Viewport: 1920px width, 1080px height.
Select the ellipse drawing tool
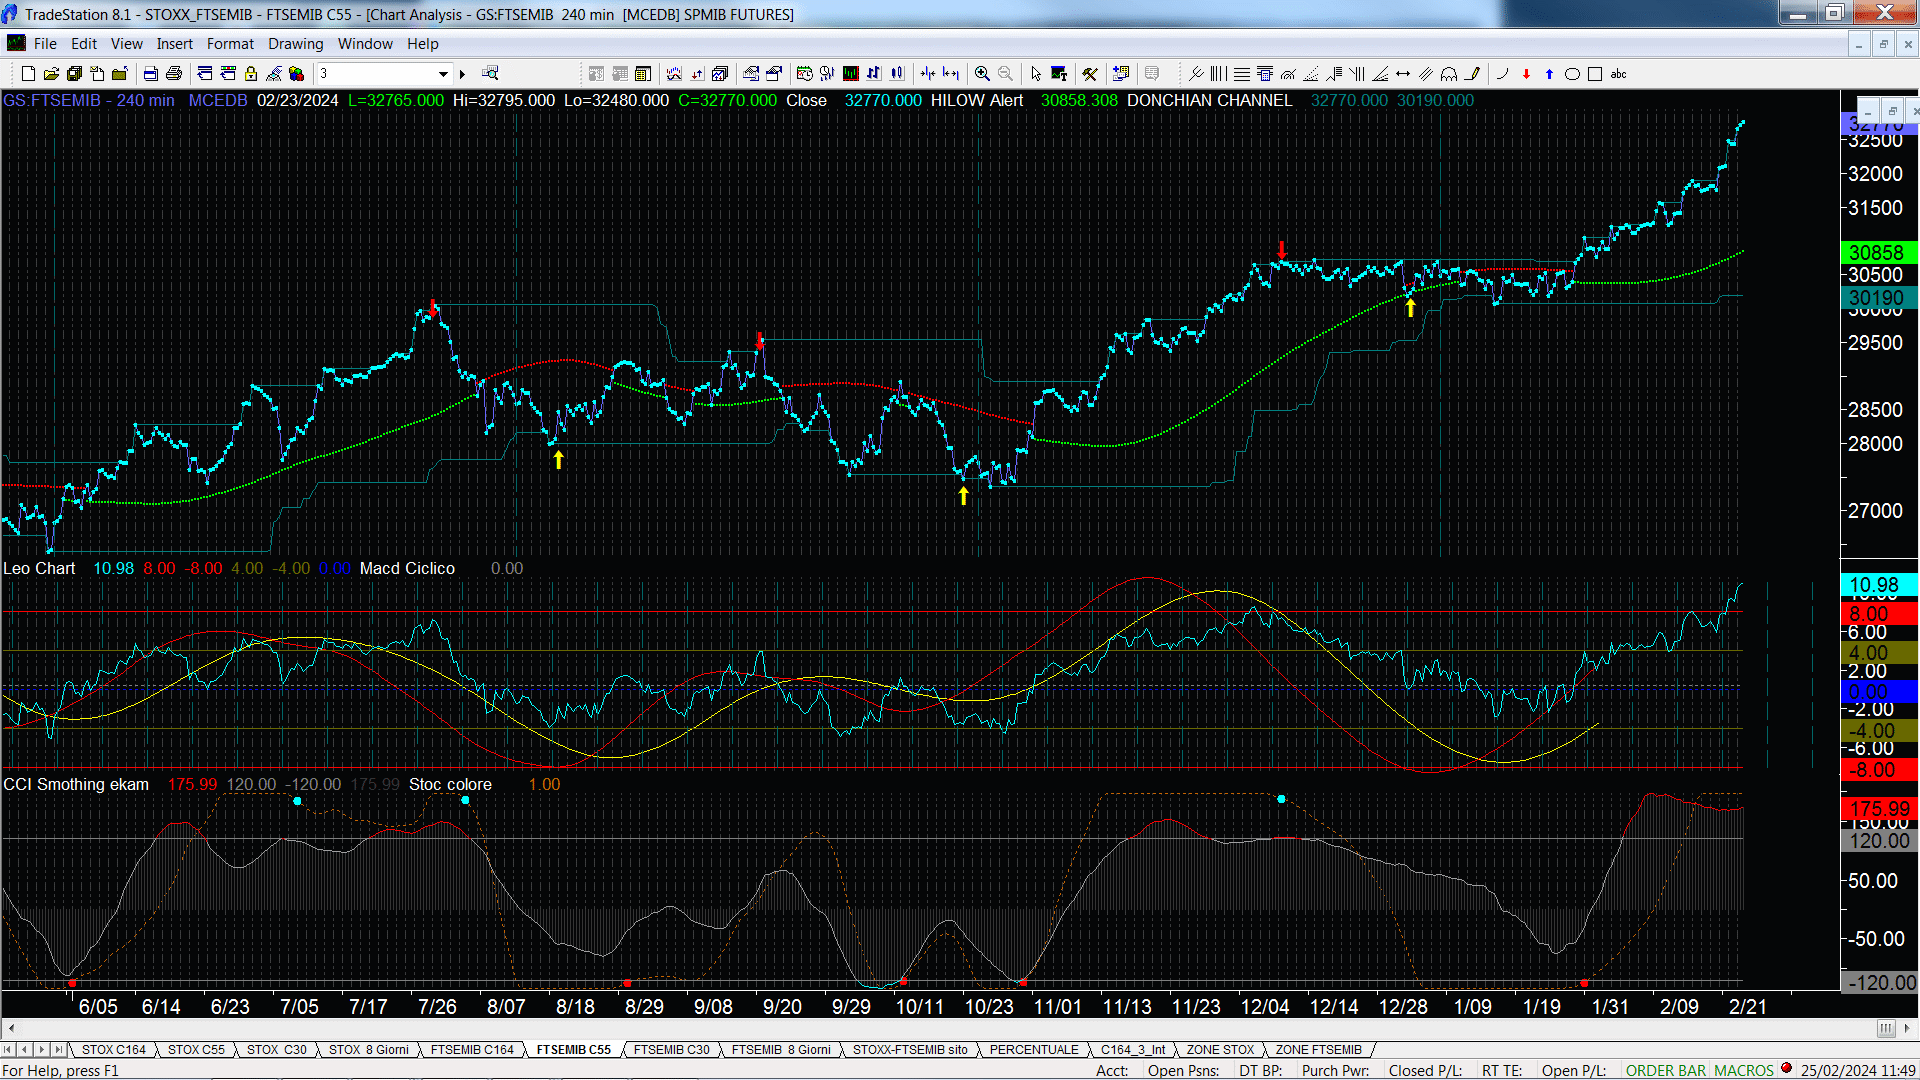1572,73
